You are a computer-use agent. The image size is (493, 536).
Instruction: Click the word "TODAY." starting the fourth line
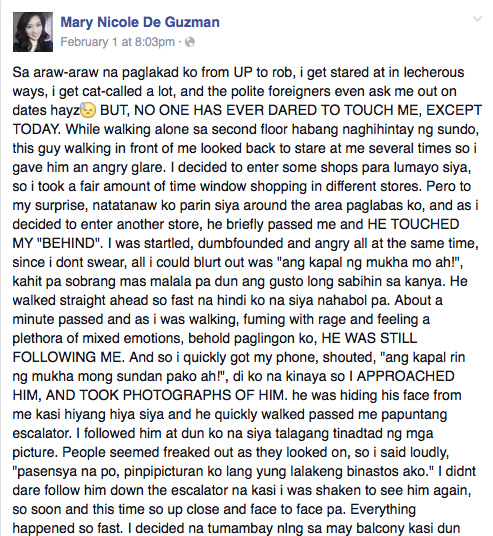click(x=37, y=129)
